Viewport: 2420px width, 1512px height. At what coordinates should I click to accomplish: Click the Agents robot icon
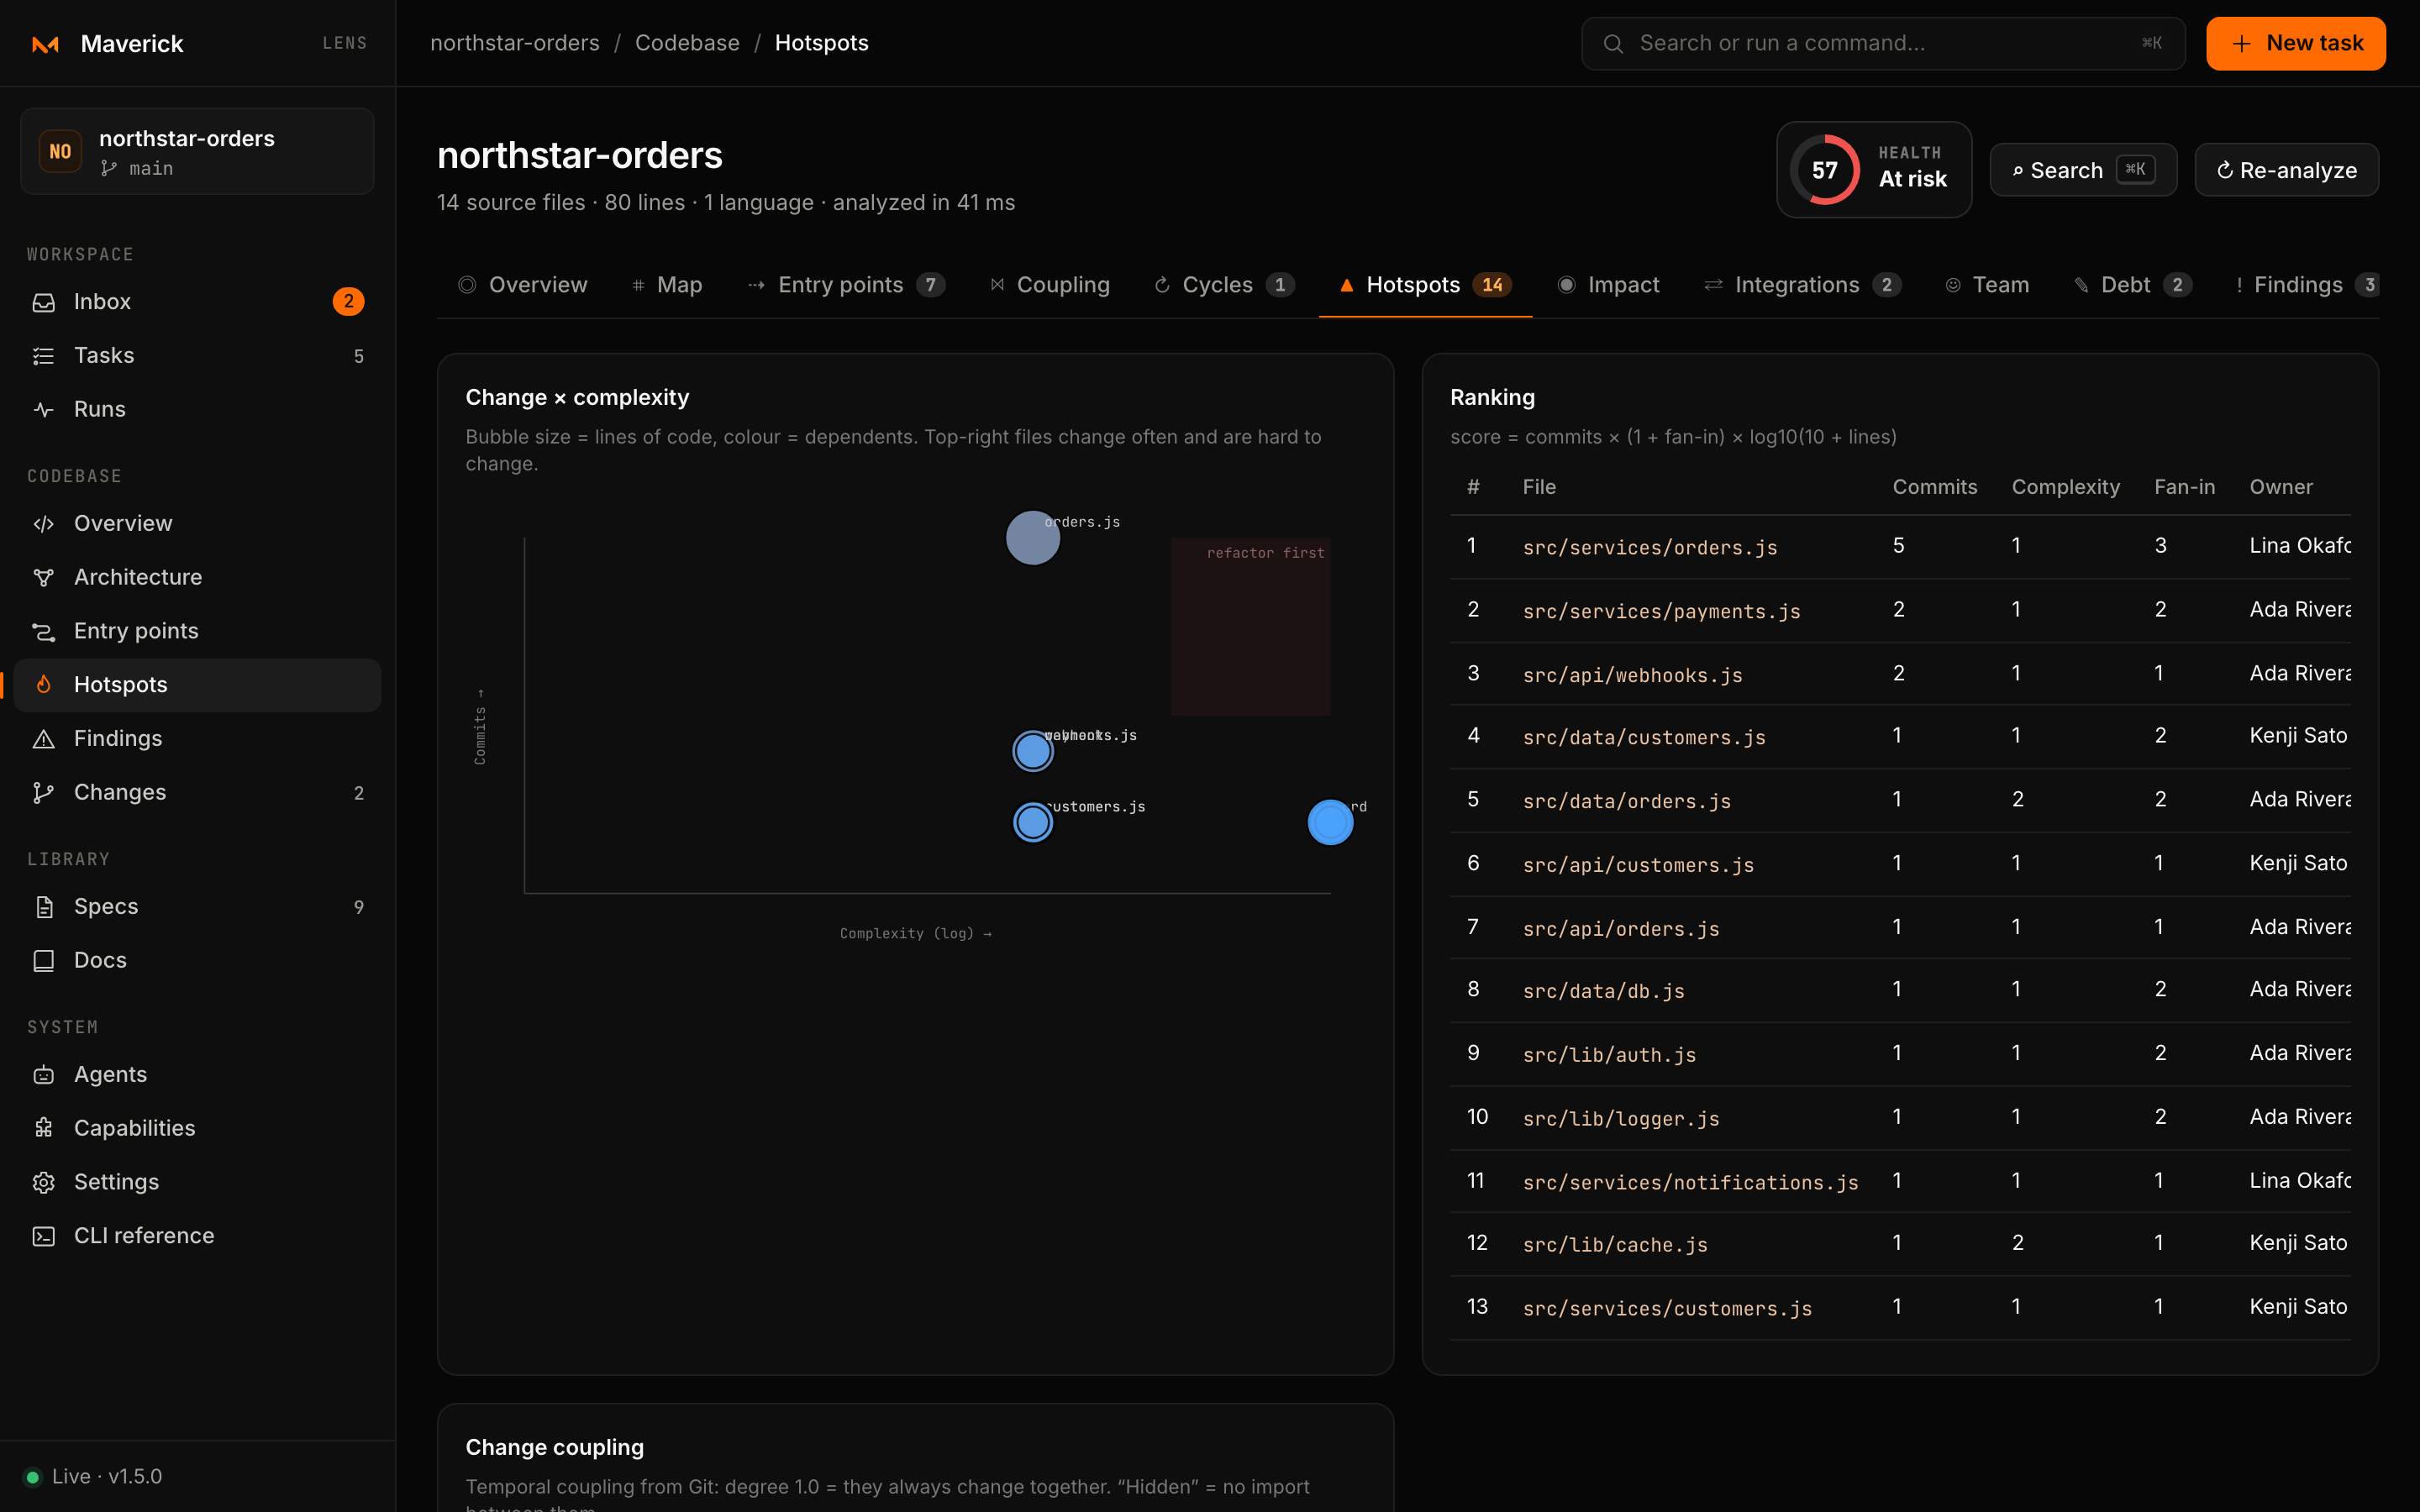point(44,1075)
